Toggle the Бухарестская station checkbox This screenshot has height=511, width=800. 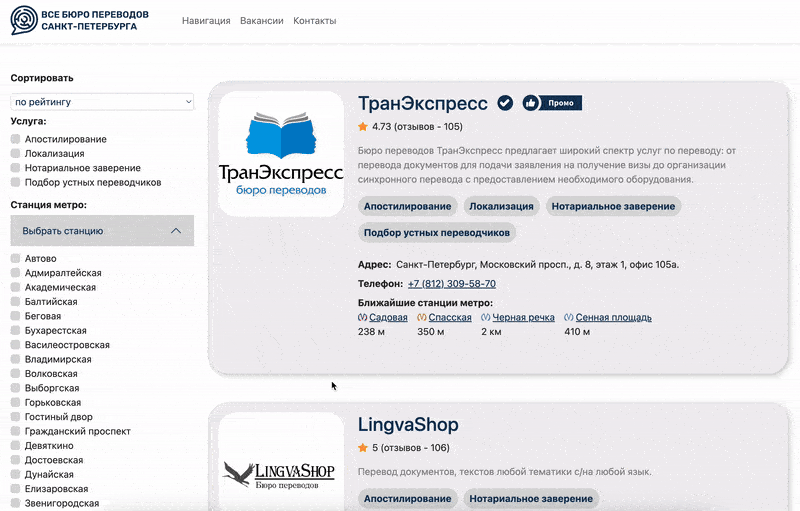(15, 330)
